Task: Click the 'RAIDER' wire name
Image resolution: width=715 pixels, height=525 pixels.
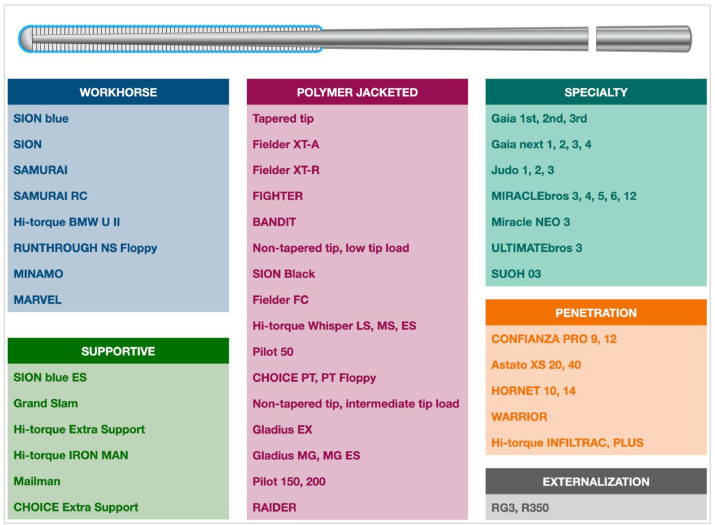Action: click(x=275, y=508)
